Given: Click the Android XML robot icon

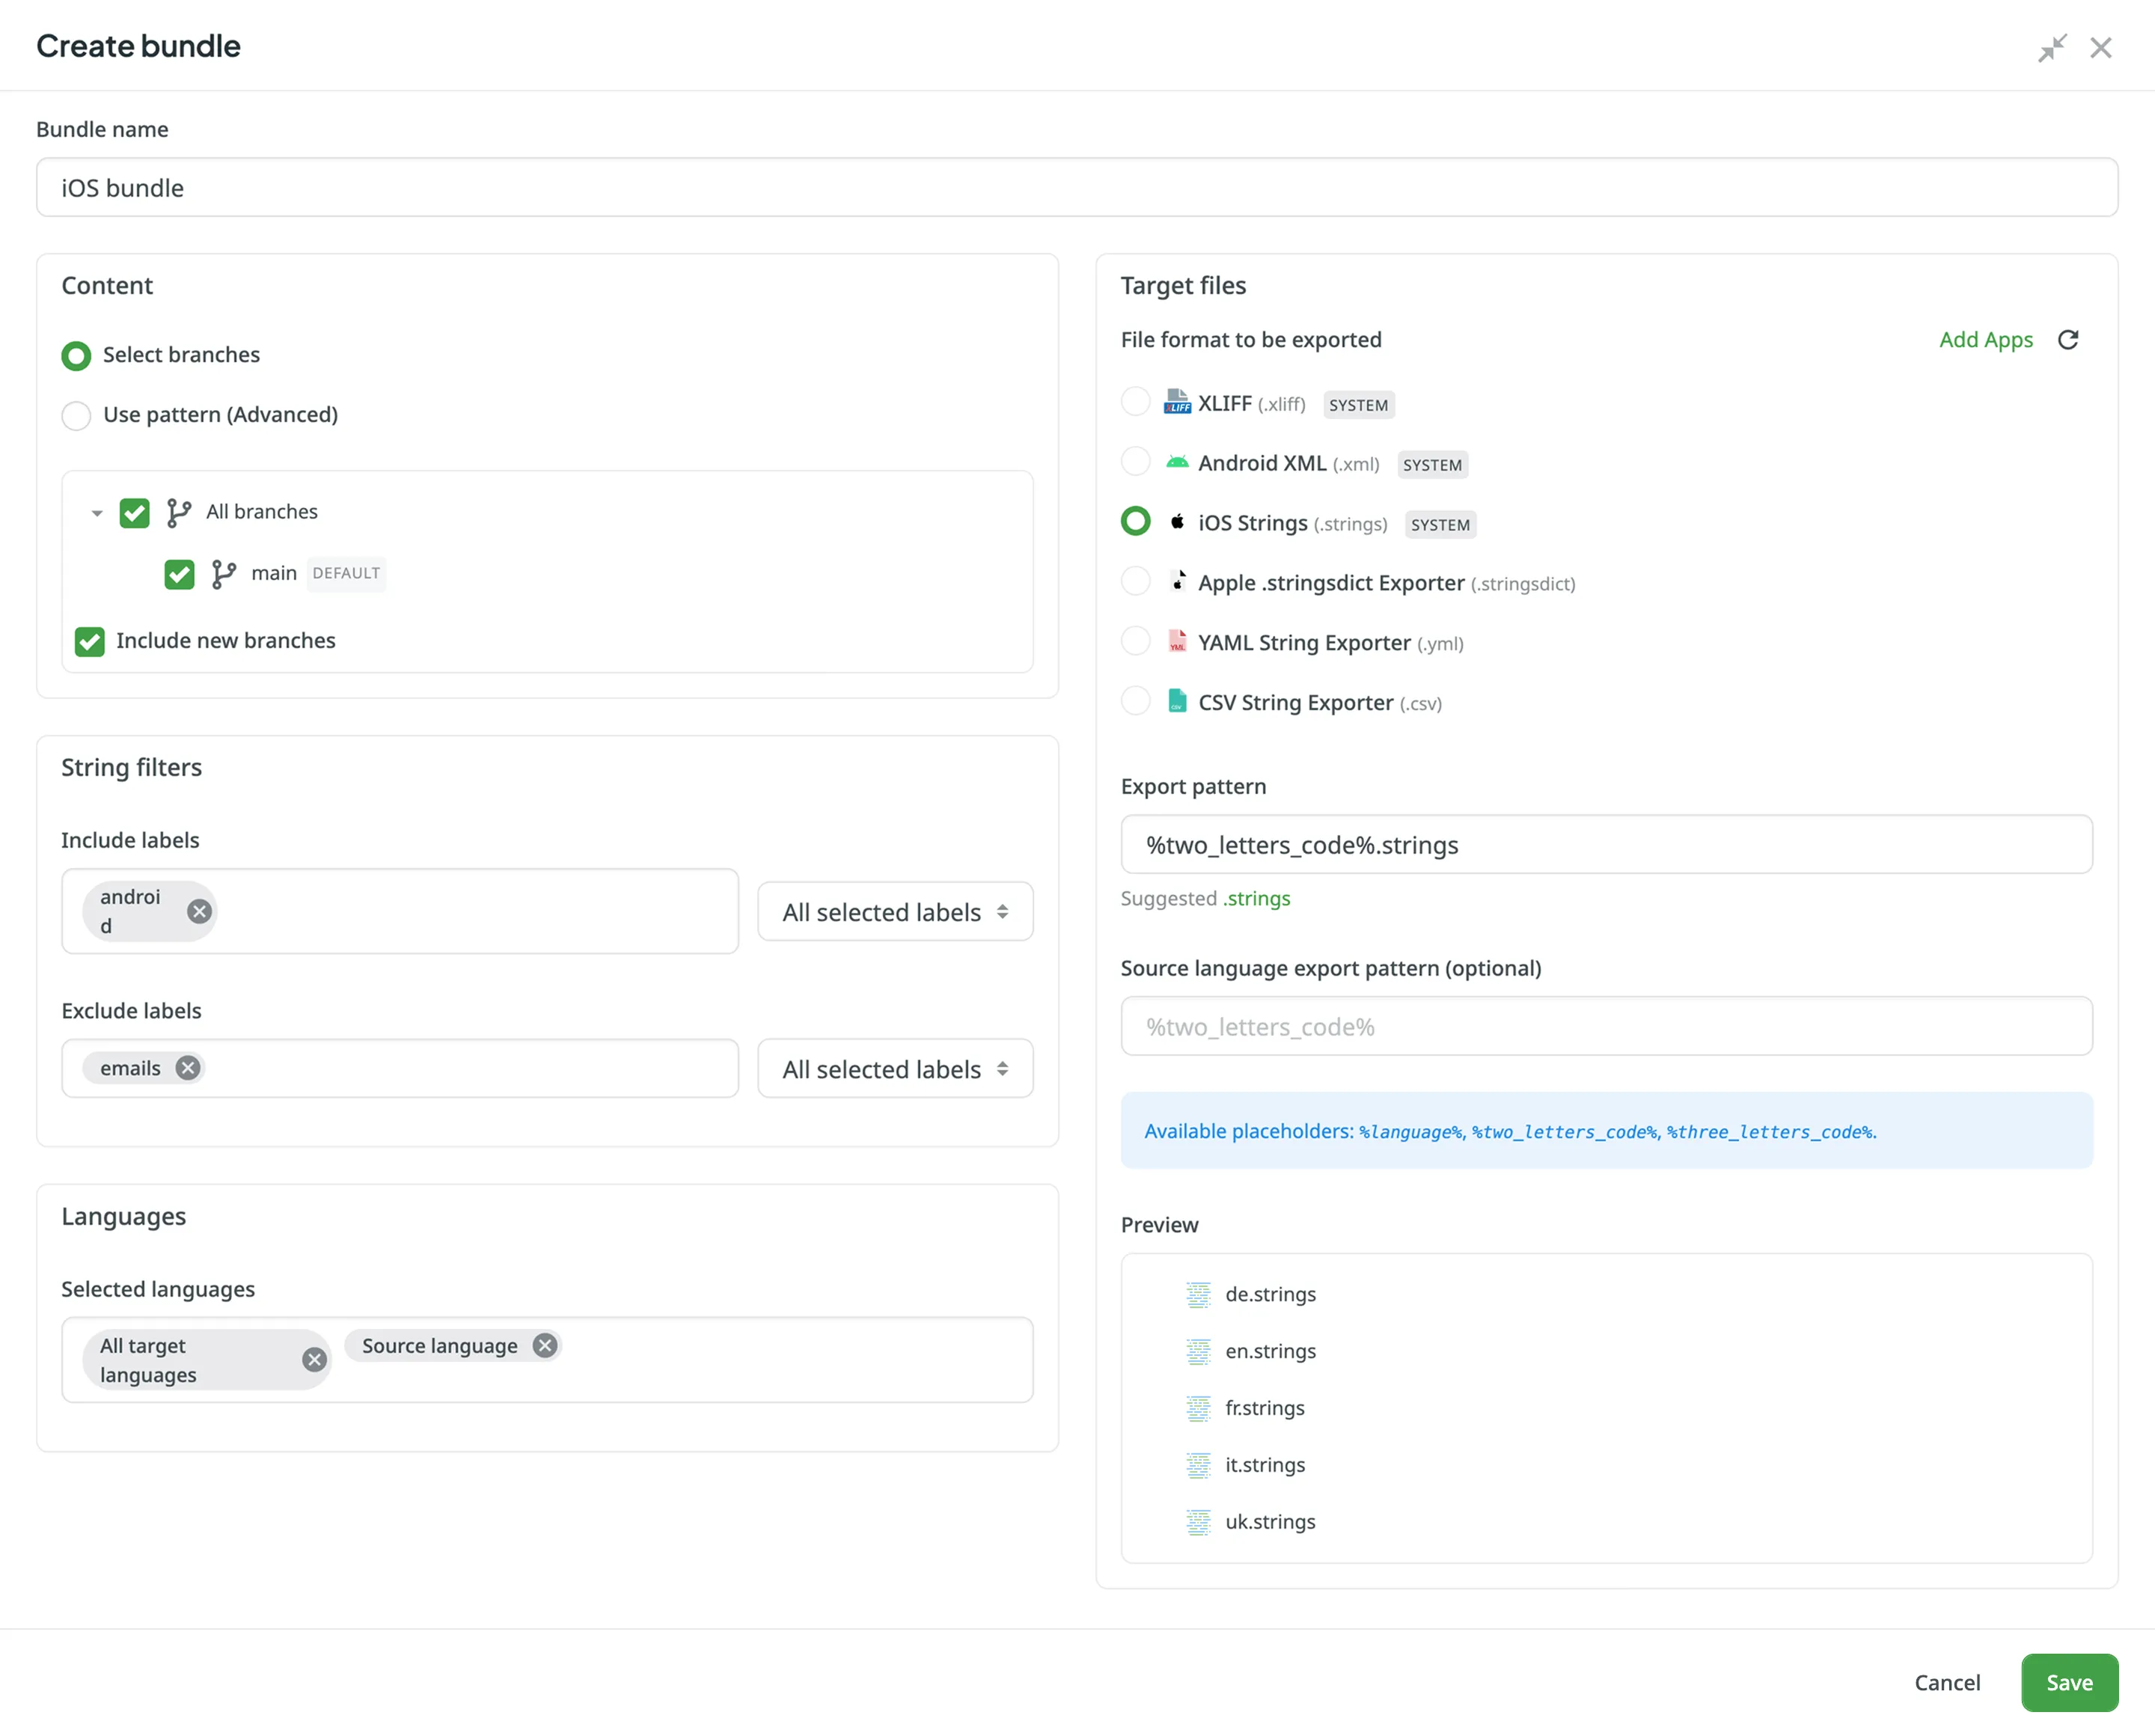Looking at the screenshot, I should (x=1177, y=462).
